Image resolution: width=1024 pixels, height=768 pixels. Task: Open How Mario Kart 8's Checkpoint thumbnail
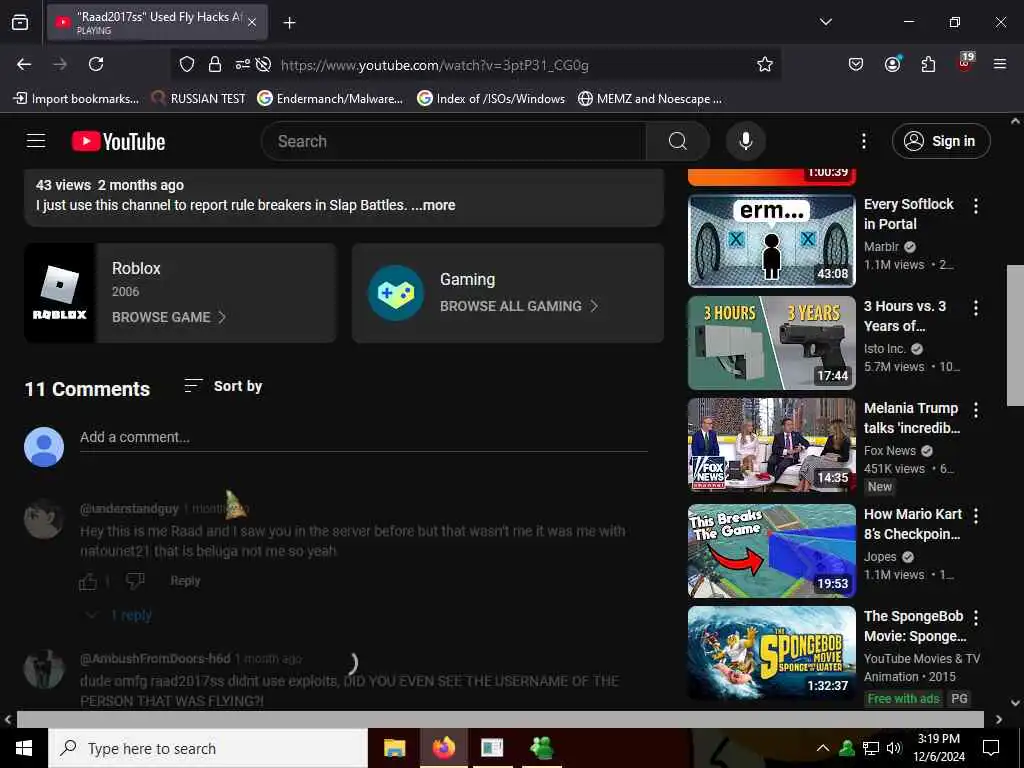(772, 551)
